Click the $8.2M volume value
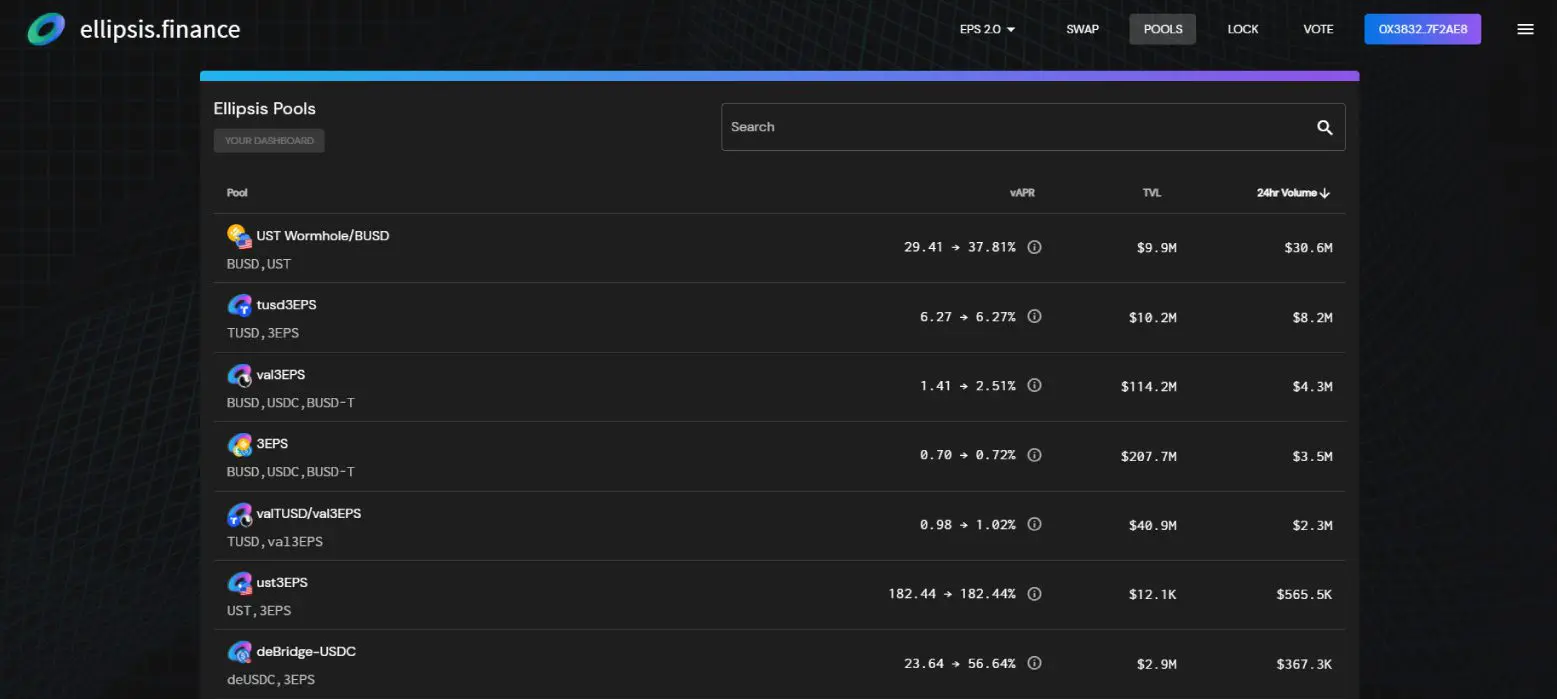 pyautogui.click(x=1313, y=317)
